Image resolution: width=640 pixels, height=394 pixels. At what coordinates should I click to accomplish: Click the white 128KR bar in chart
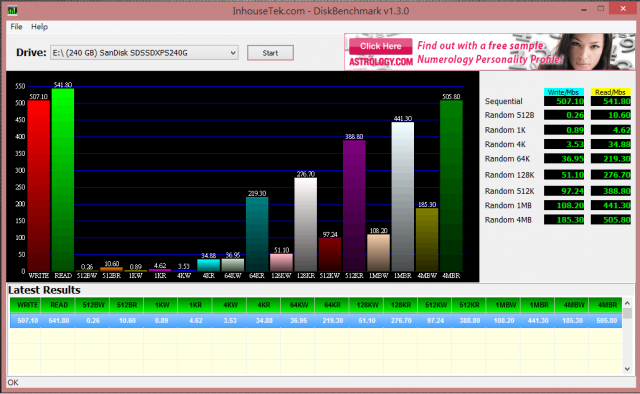point(306,225)
